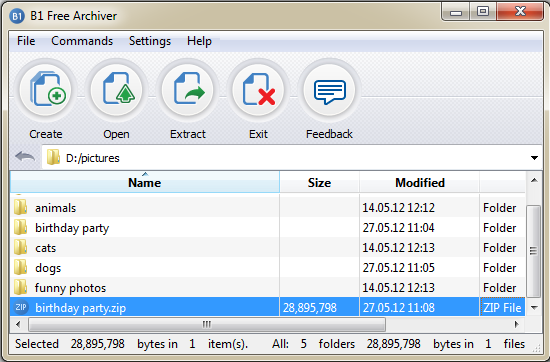Open an archive with the Open icon
This screenshot has height=362, width=550.
117,90
